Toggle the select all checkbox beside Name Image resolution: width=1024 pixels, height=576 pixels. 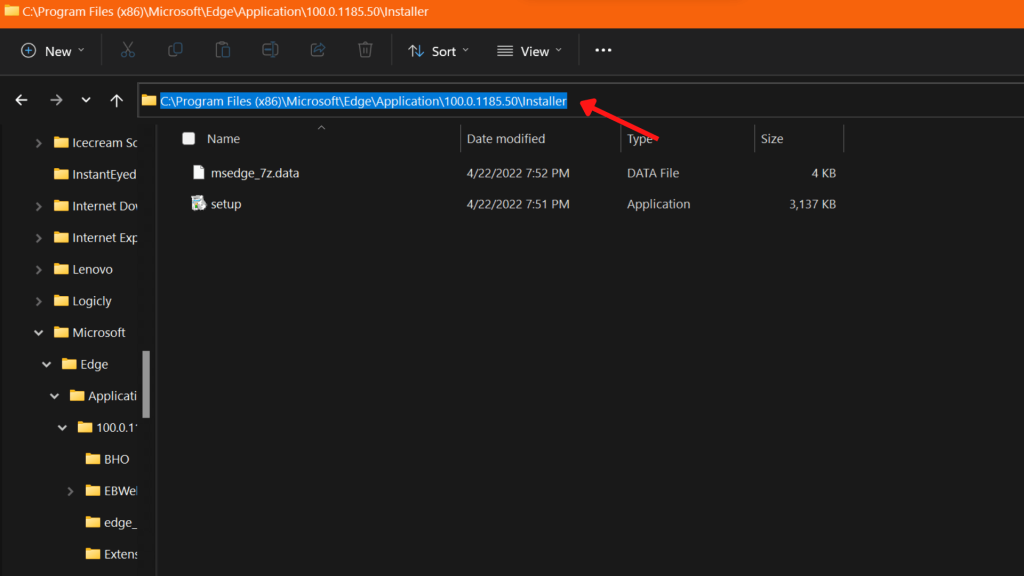tap(189, 138)
